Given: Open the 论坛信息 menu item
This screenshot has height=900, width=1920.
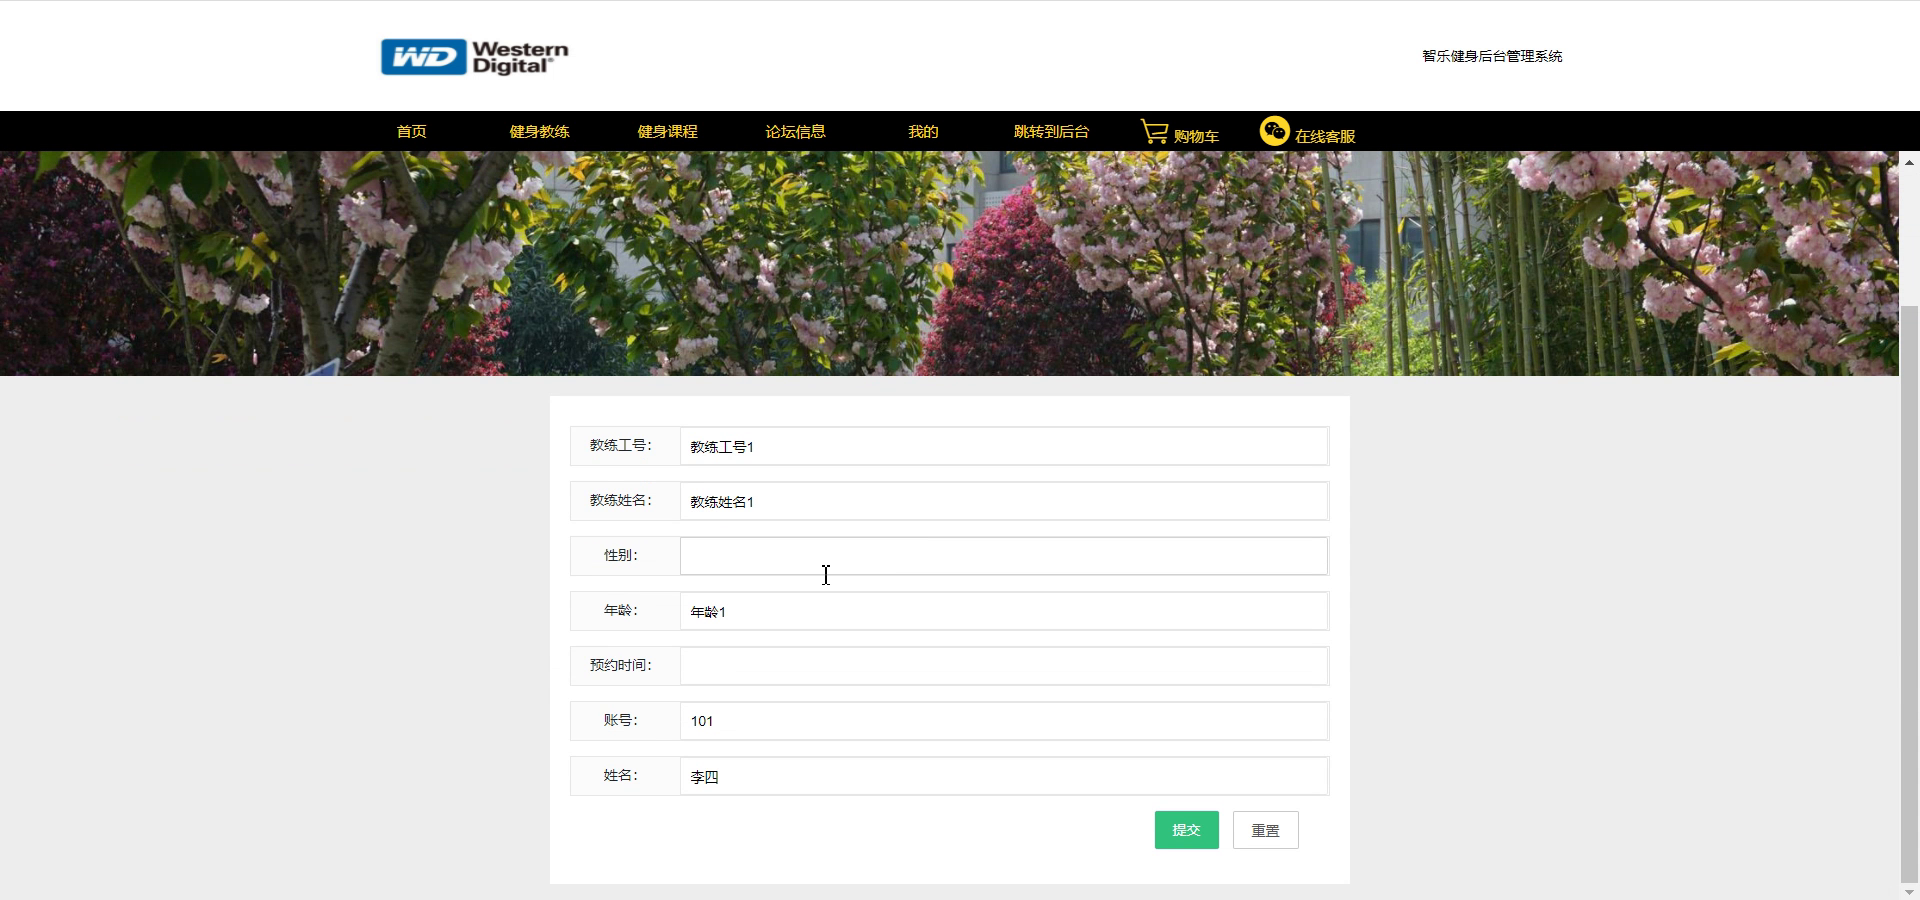Looking at the screenshot, I should pyautogui.click(x=795, y=132).
